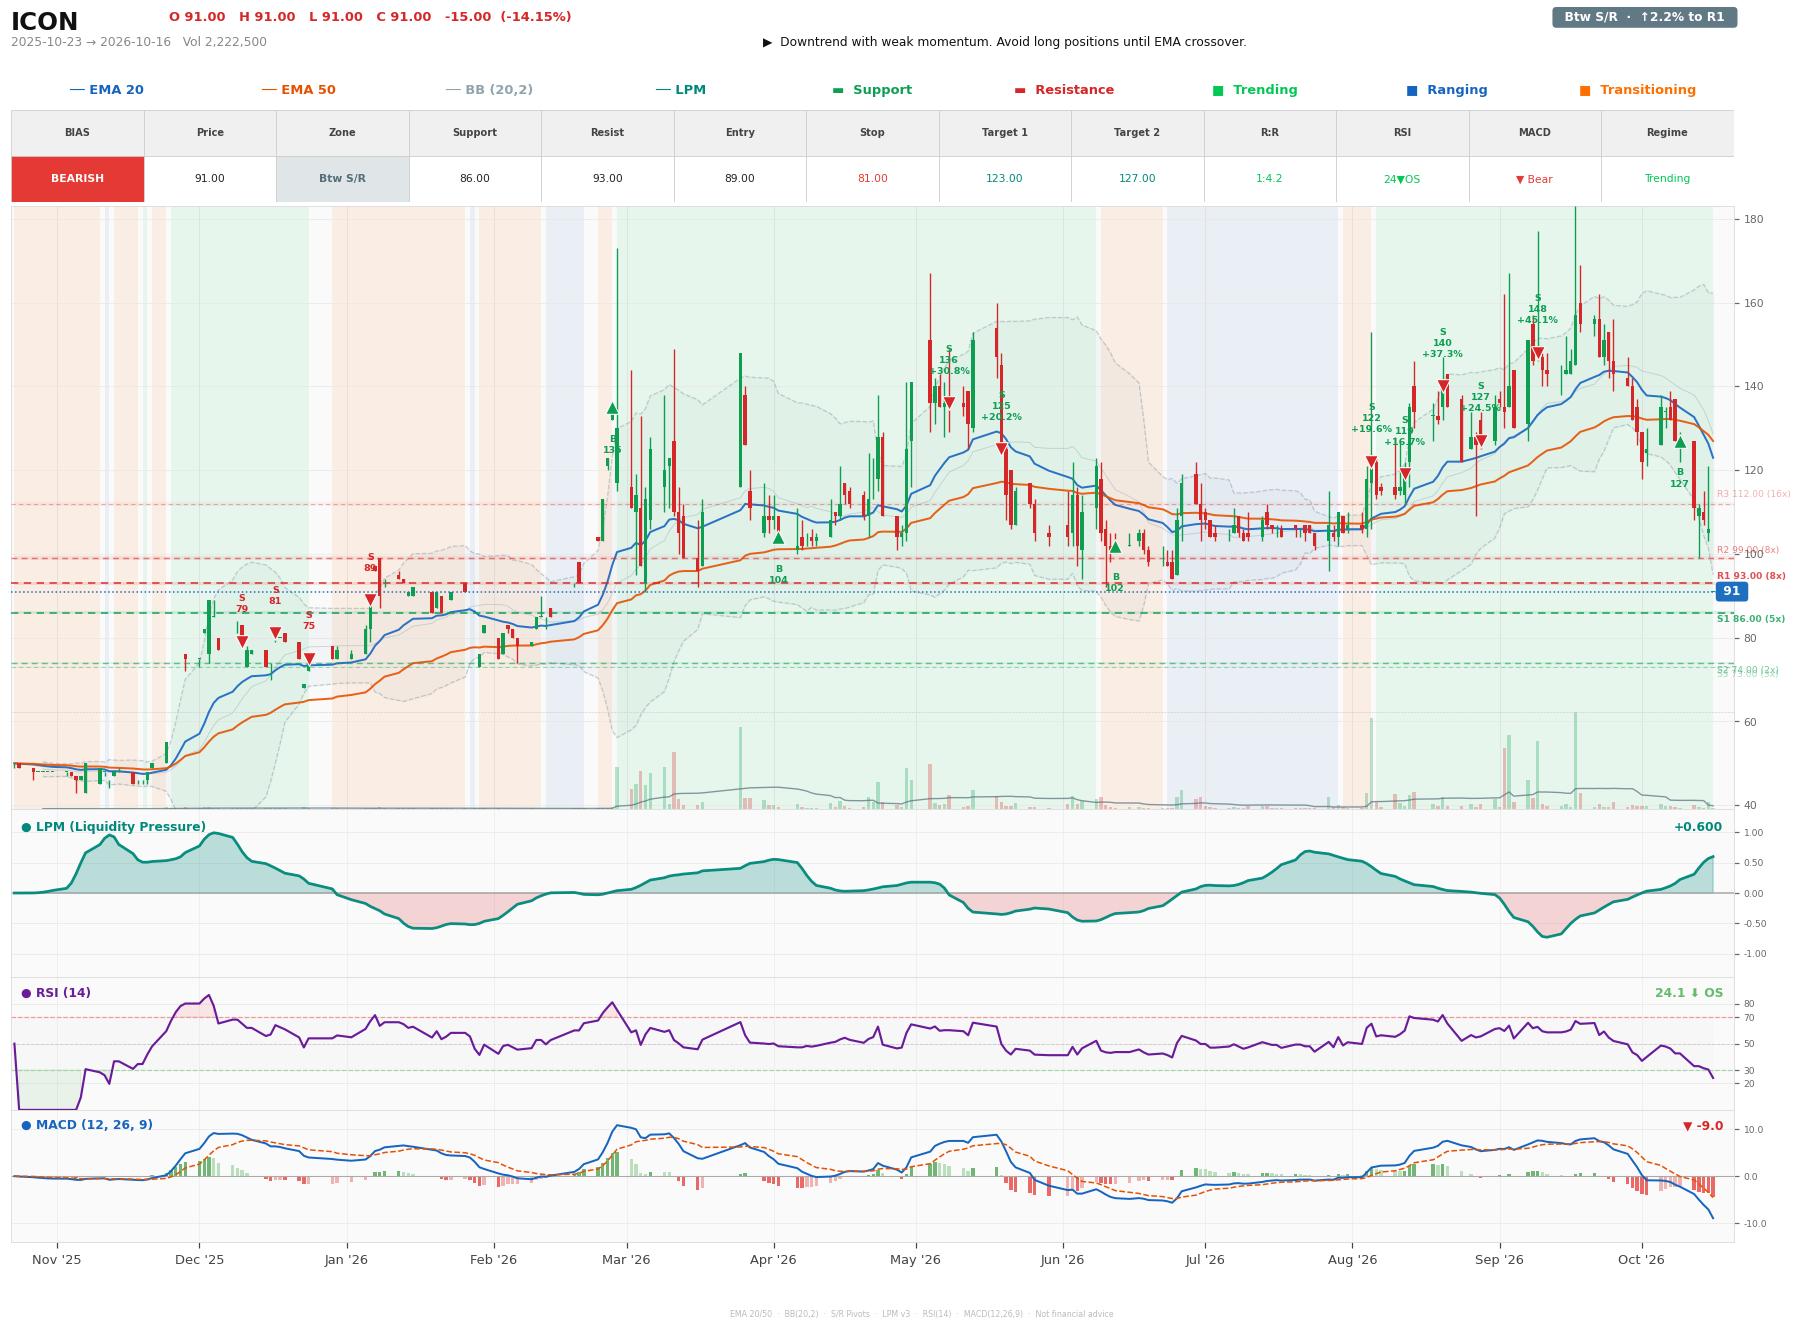The image size is (1802, 1330).
Task: Click the Stop value 81.00
Action: pyautogui.click(x=872, y=179)
